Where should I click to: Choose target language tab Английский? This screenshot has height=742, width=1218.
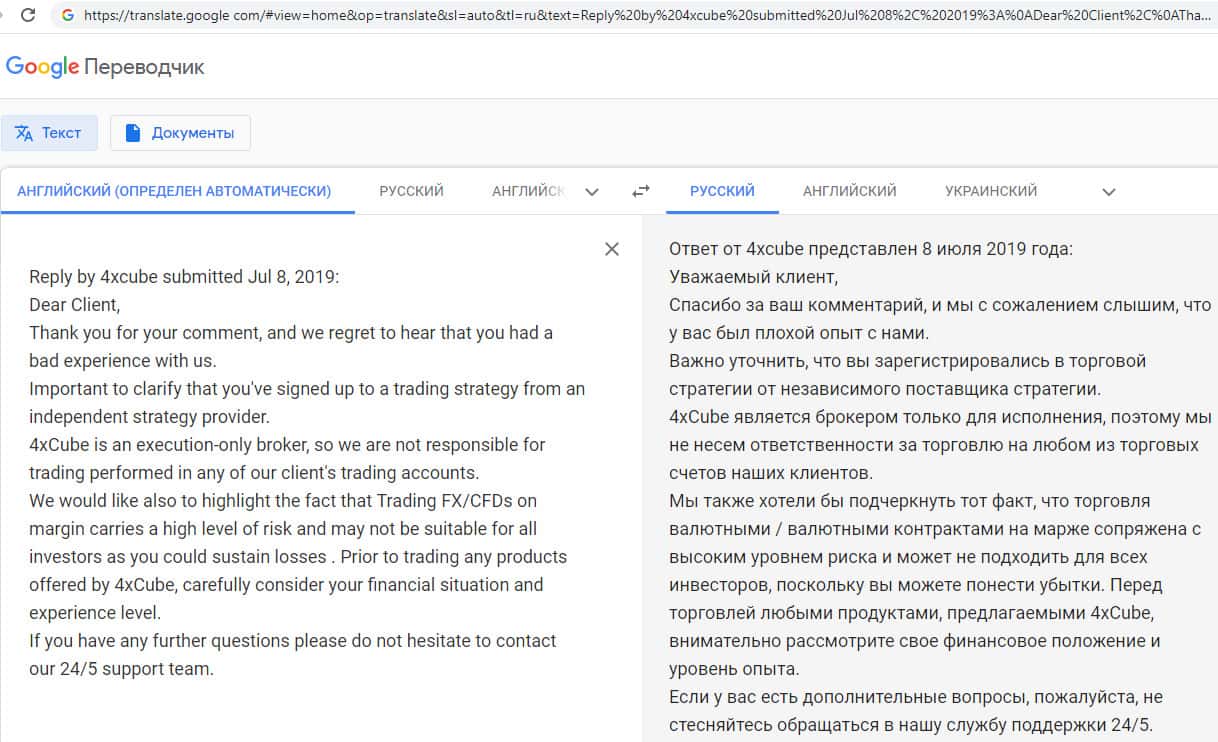850,191
